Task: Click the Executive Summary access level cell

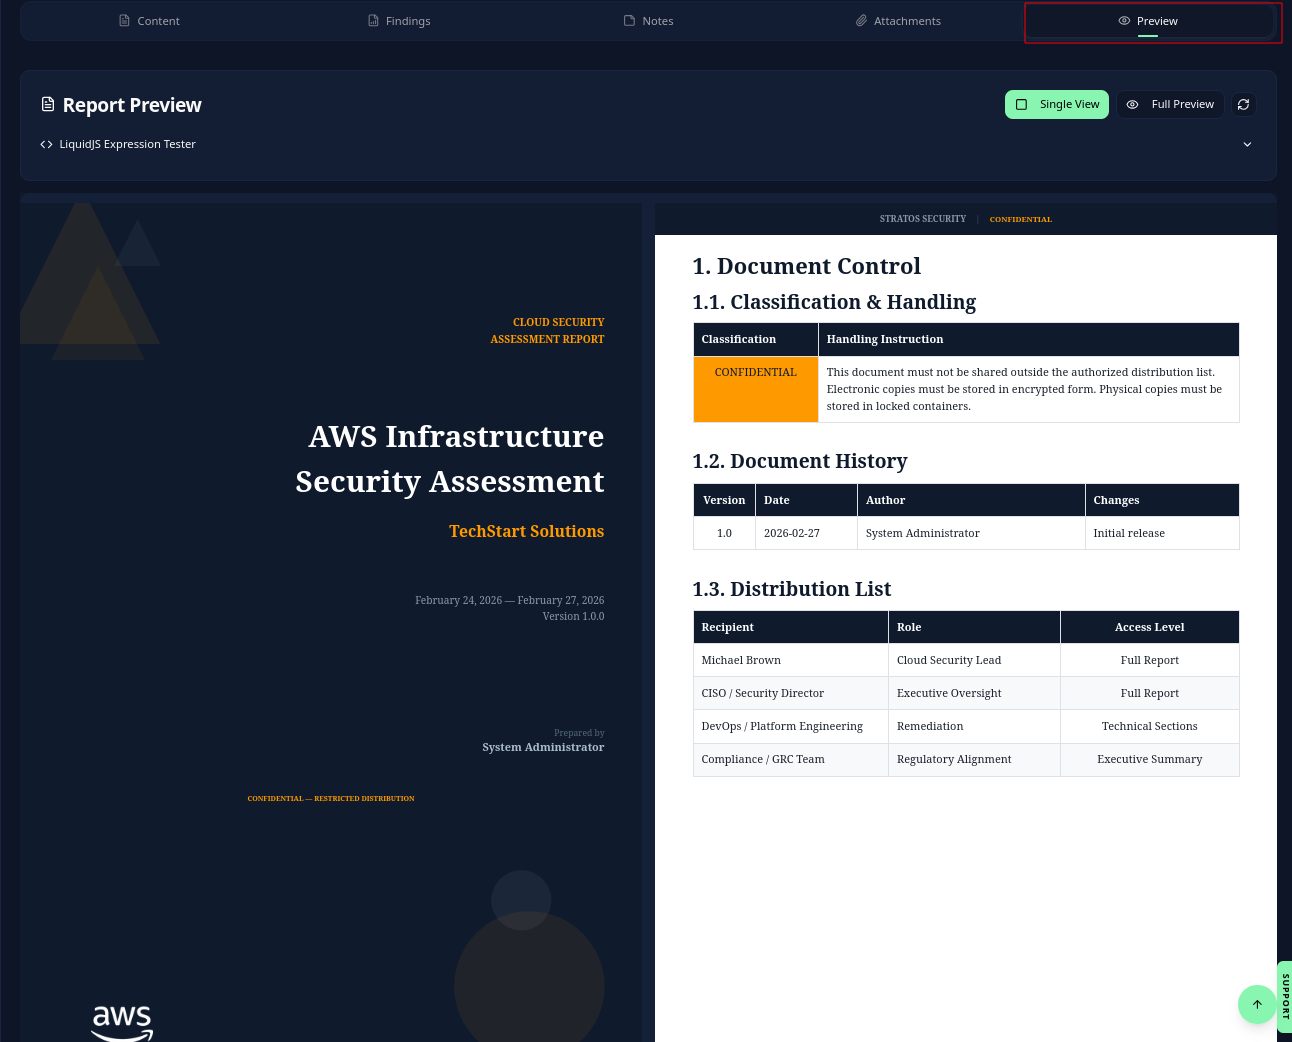Action: pos(1150,759)
